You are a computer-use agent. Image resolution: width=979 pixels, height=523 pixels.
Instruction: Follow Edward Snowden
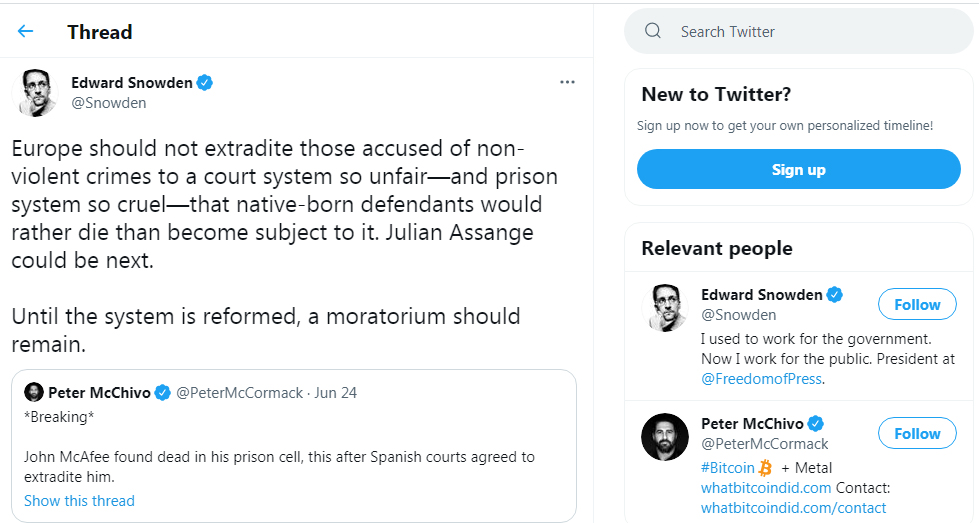point(917,304)
